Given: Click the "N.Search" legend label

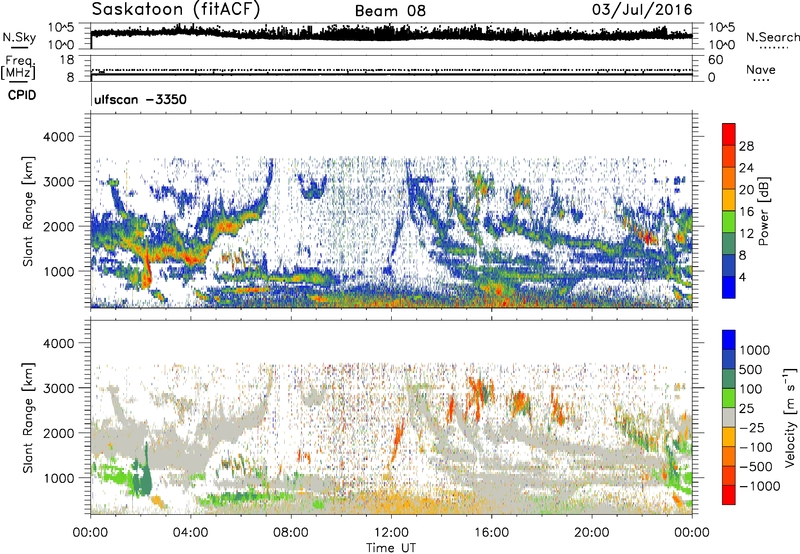Looking at the screenshot, I should coord(772,37).
